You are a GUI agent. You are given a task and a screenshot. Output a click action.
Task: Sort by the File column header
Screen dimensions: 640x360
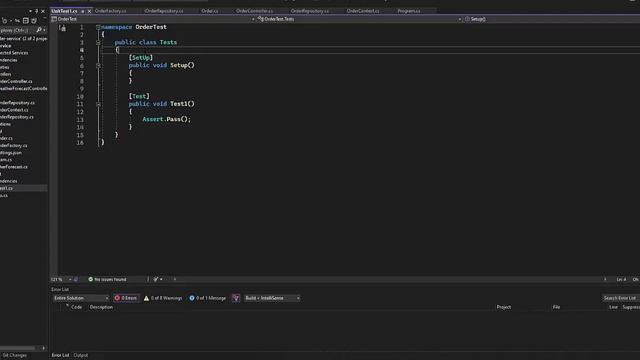[x=556, y=307]
